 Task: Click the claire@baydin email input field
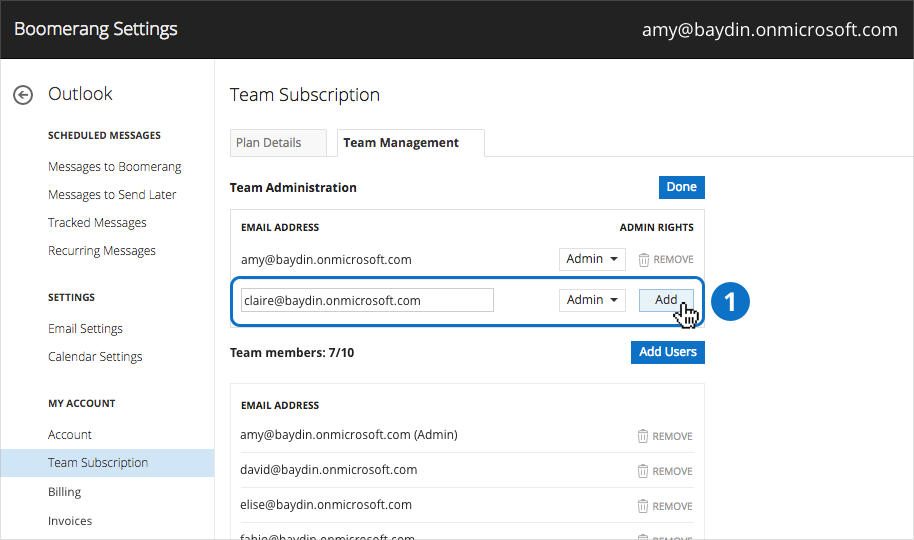click(x=367, y=300)
